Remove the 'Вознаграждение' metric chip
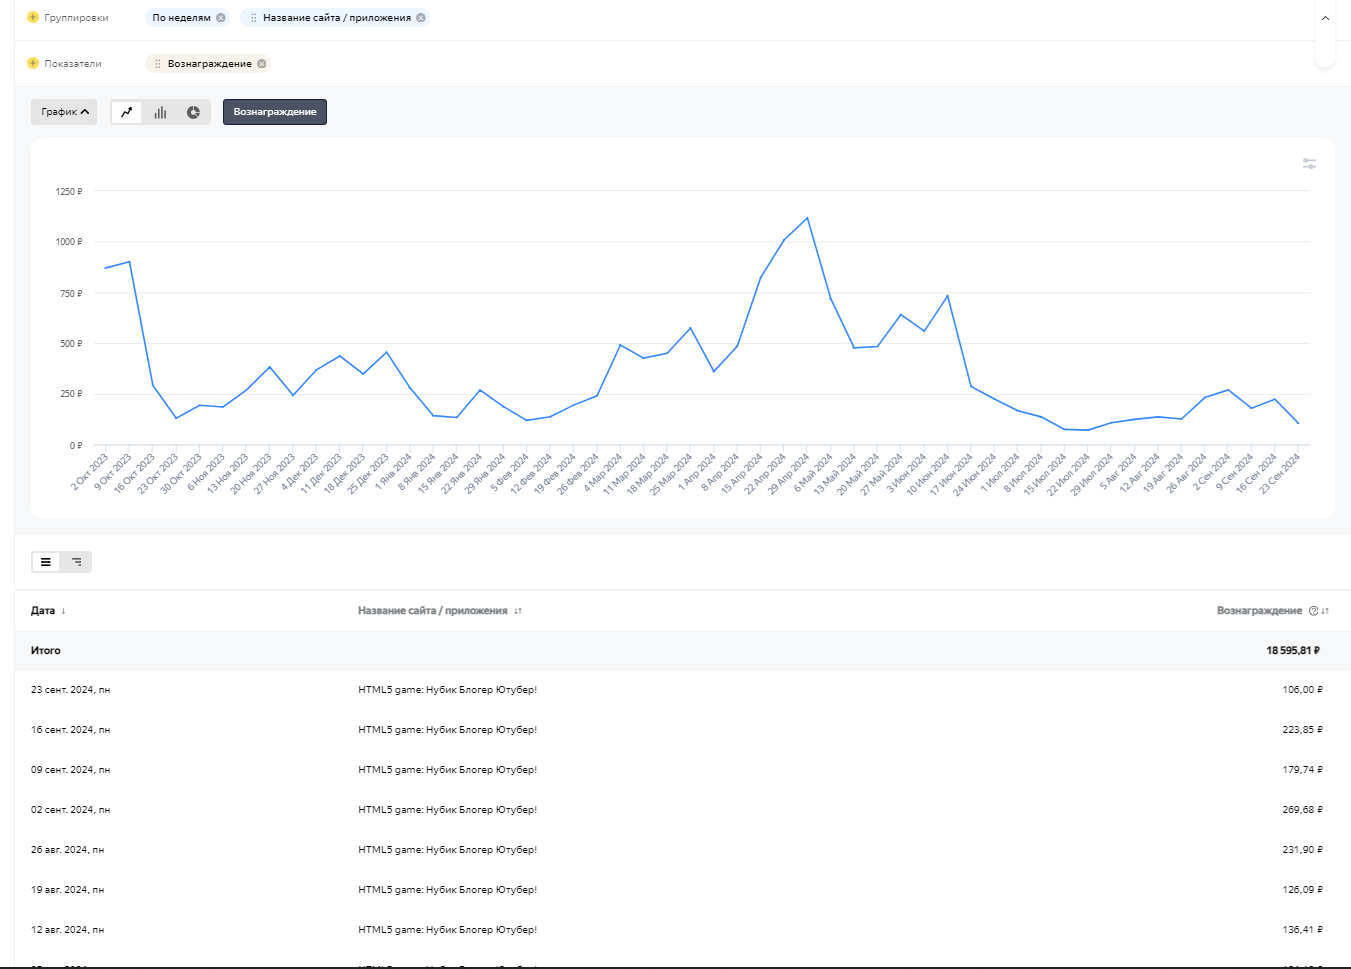This screenshot has width=1351, height=969. [x=262, y=64]
